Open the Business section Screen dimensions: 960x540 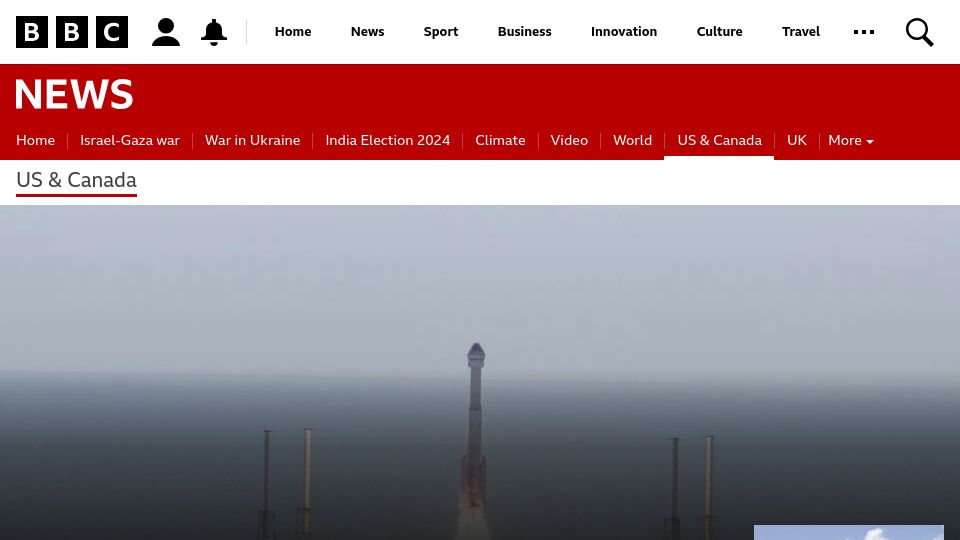524,32
